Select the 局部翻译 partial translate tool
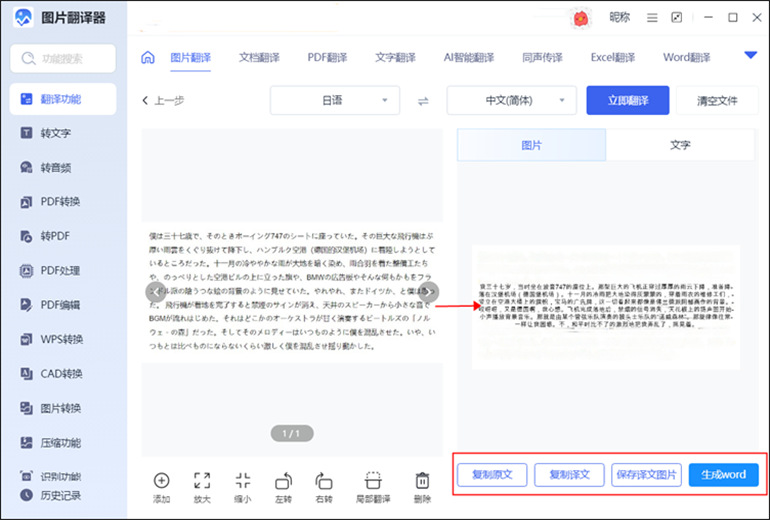Screen dimensions: 770x520 (373, 481)
